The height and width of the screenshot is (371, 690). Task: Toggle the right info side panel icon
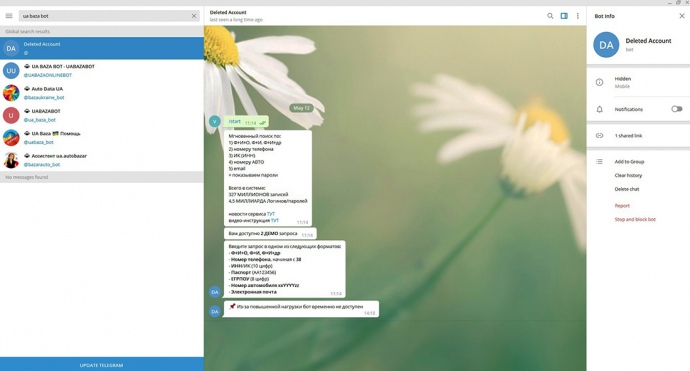pos(564,16)
